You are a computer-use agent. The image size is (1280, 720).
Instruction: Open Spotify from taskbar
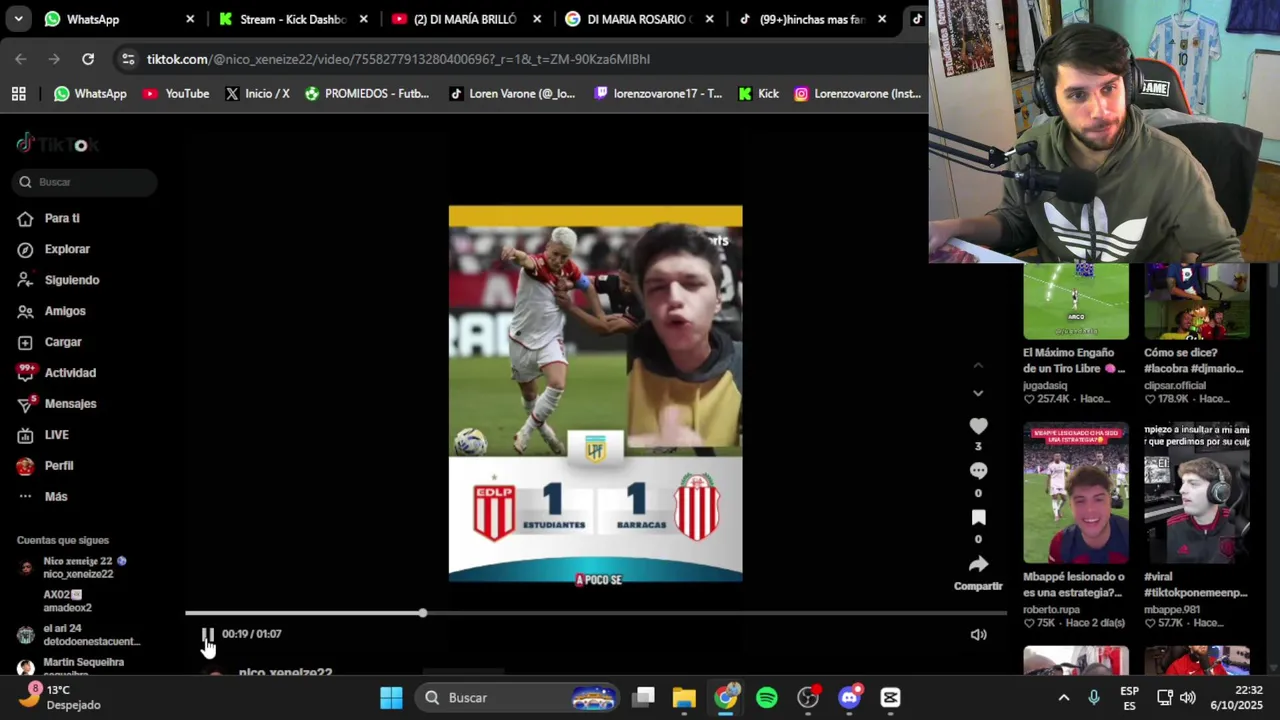click(767, 697)
